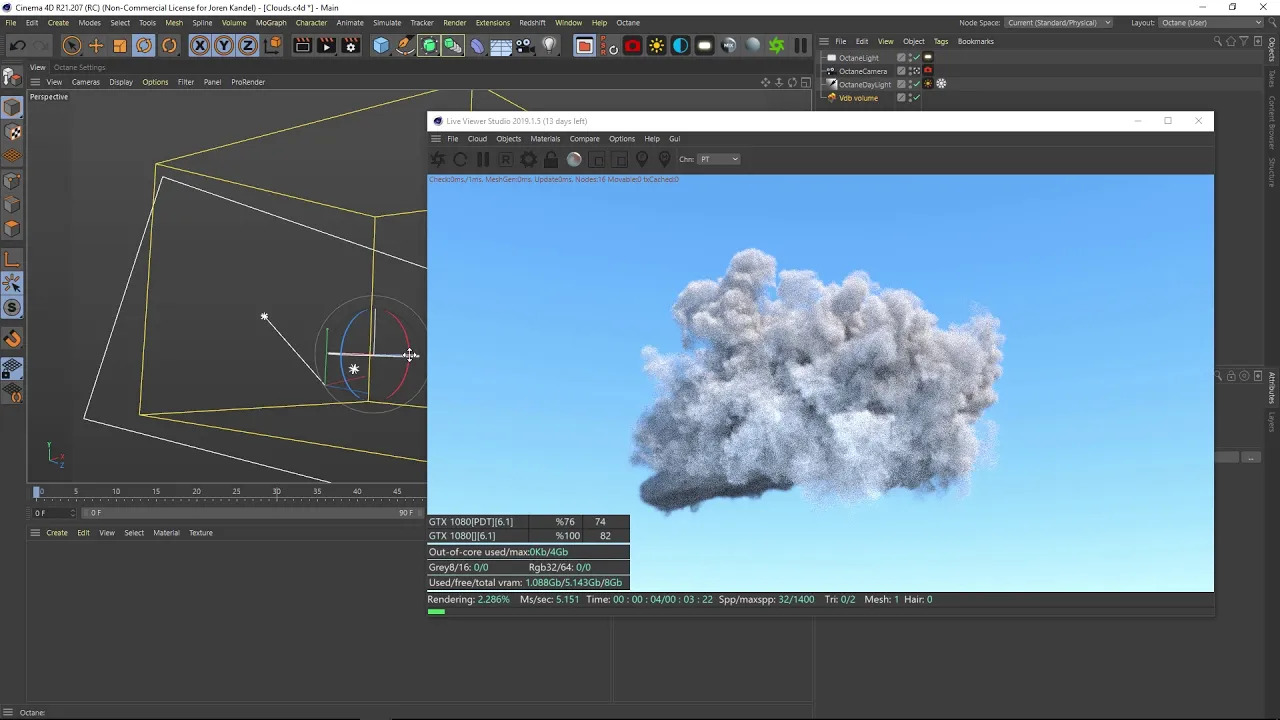The image size is (1280, 720).
Task: Open the MoGraph menu
Action: [270, 22]
